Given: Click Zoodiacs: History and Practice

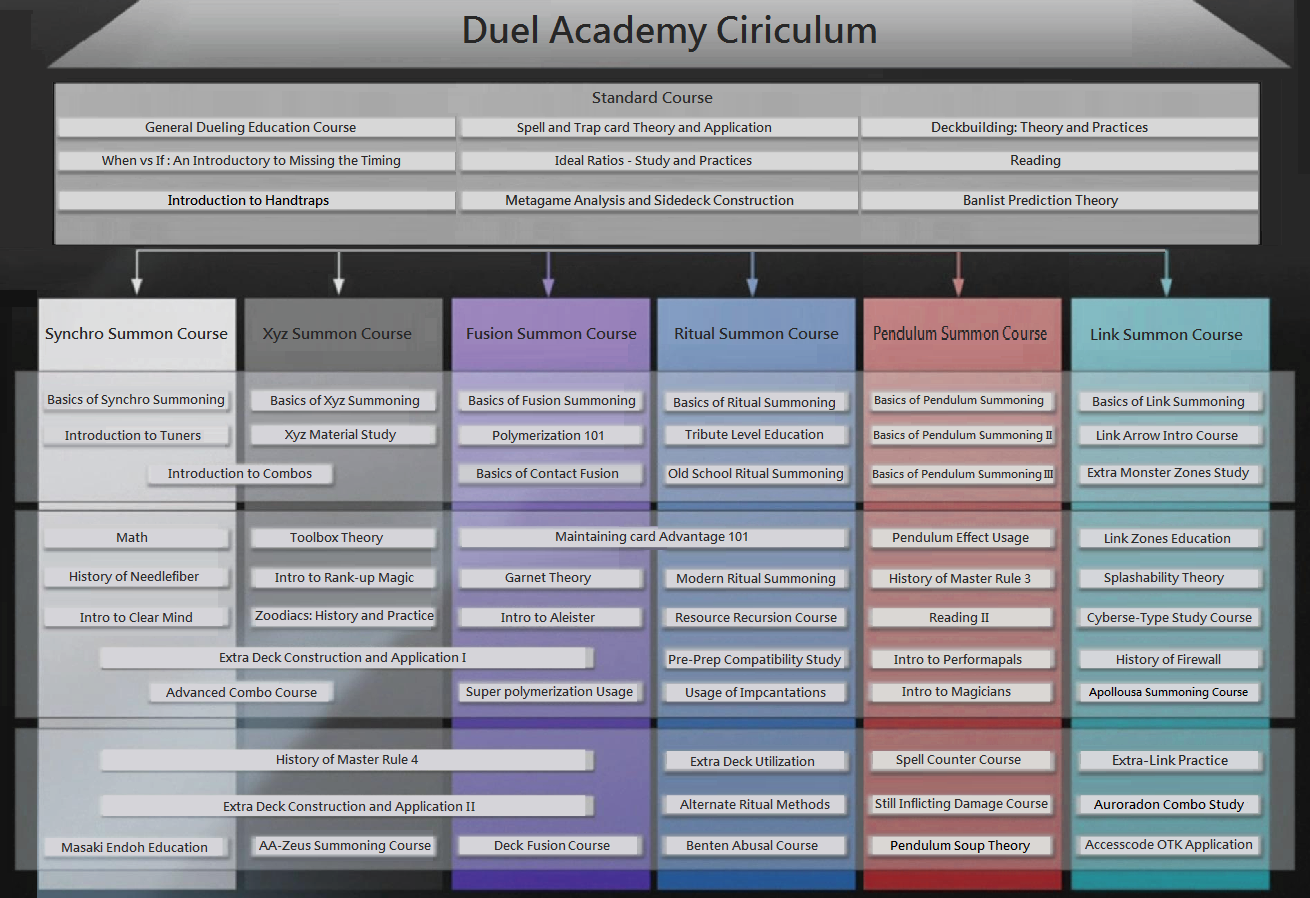Looking at the screenshot, I should [x=344, y=615].
